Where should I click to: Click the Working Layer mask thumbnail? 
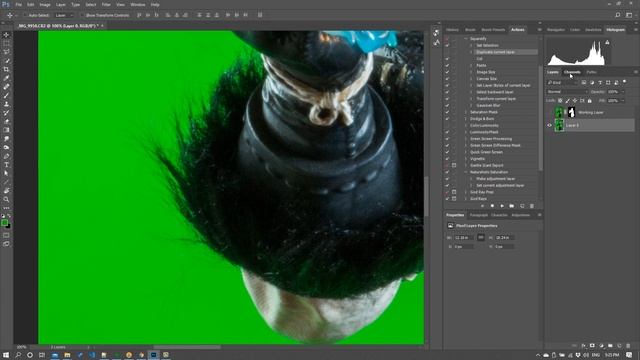tap(571, 112)
